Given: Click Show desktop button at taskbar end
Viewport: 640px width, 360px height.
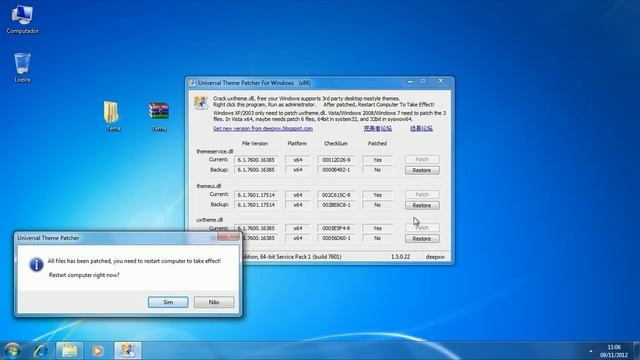Looking at the screenshot, I should pos(637,351).
